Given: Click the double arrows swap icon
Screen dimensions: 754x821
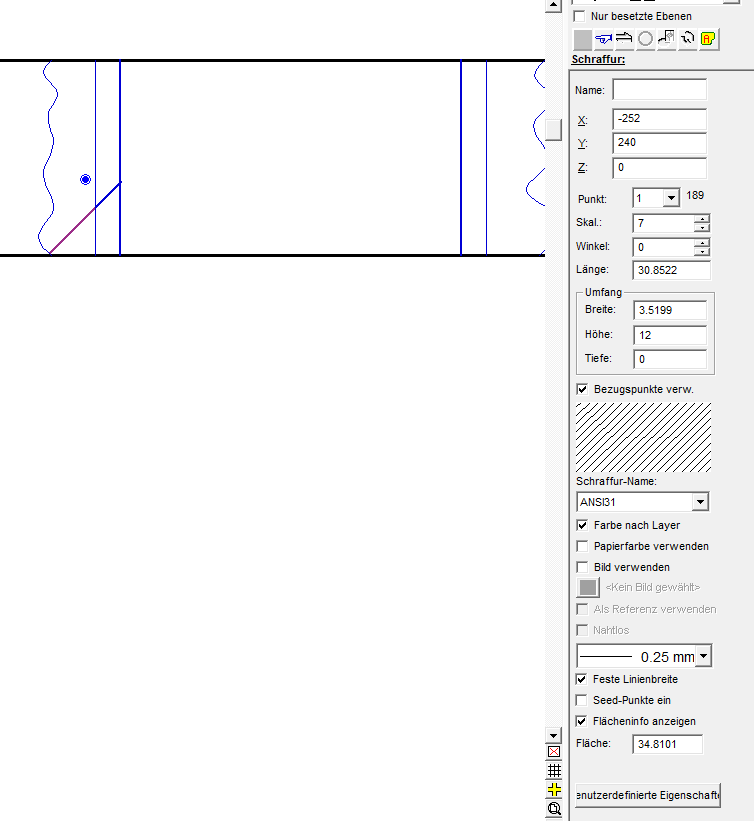Looking at the screenshot, I should [x=625, y=39].
